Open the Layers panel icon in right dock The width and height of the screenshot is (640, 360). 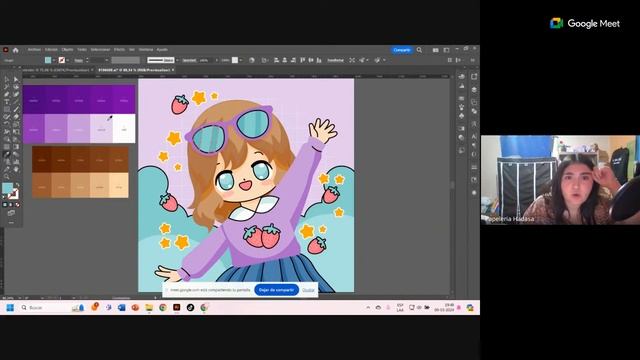[x=474, y=89]
